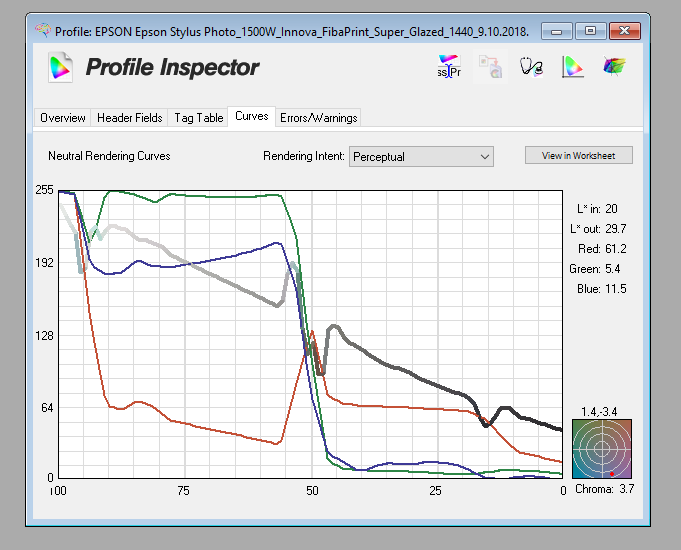Switch to the Tag Table tab
This screenshot has height=550, width=681.
[198, 118]
